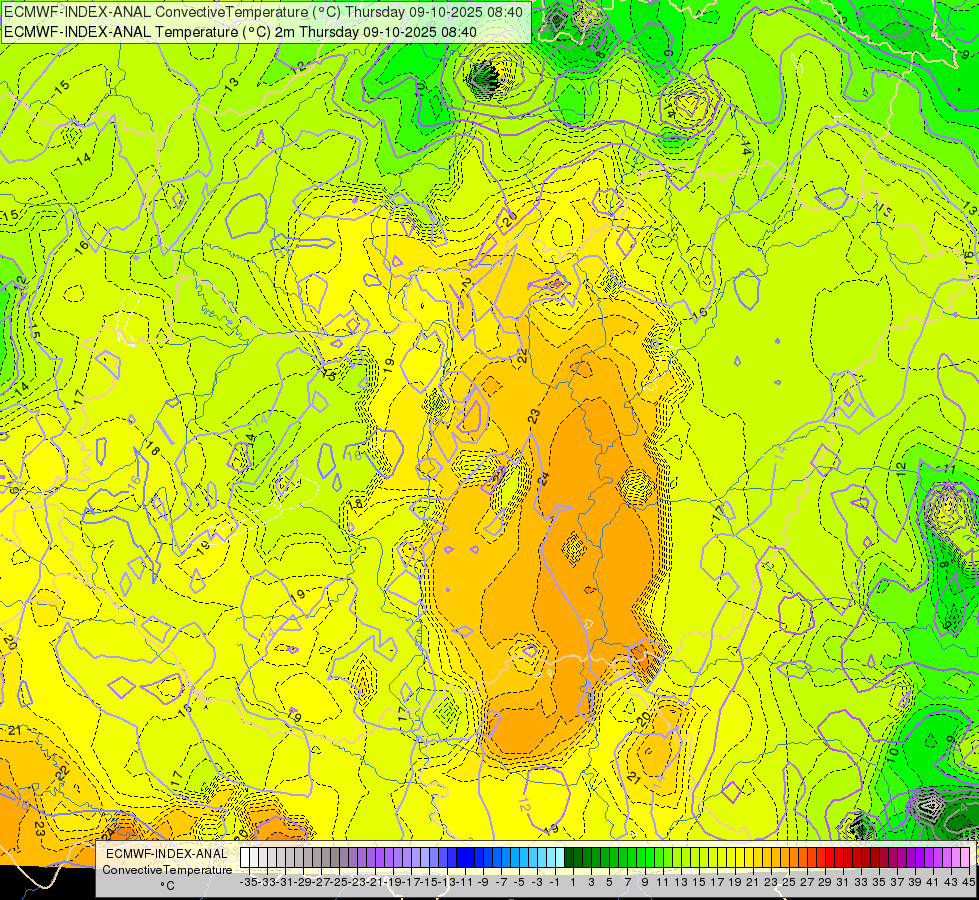
Task: Click legend value 3
Action: [x=591, y=883]
